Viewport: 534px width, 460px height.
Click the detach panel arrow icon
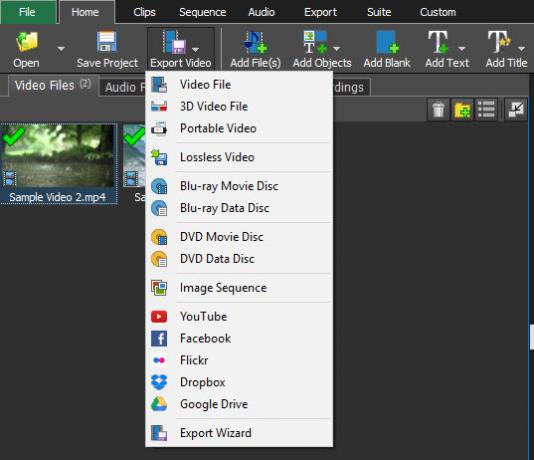click(516, 110)
